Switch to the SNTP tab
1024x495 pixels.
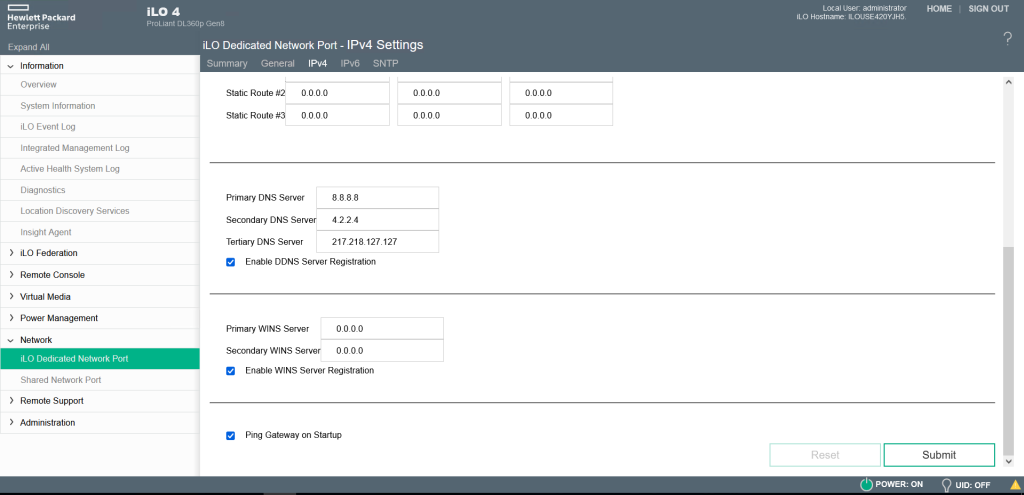tap(385, 63)
